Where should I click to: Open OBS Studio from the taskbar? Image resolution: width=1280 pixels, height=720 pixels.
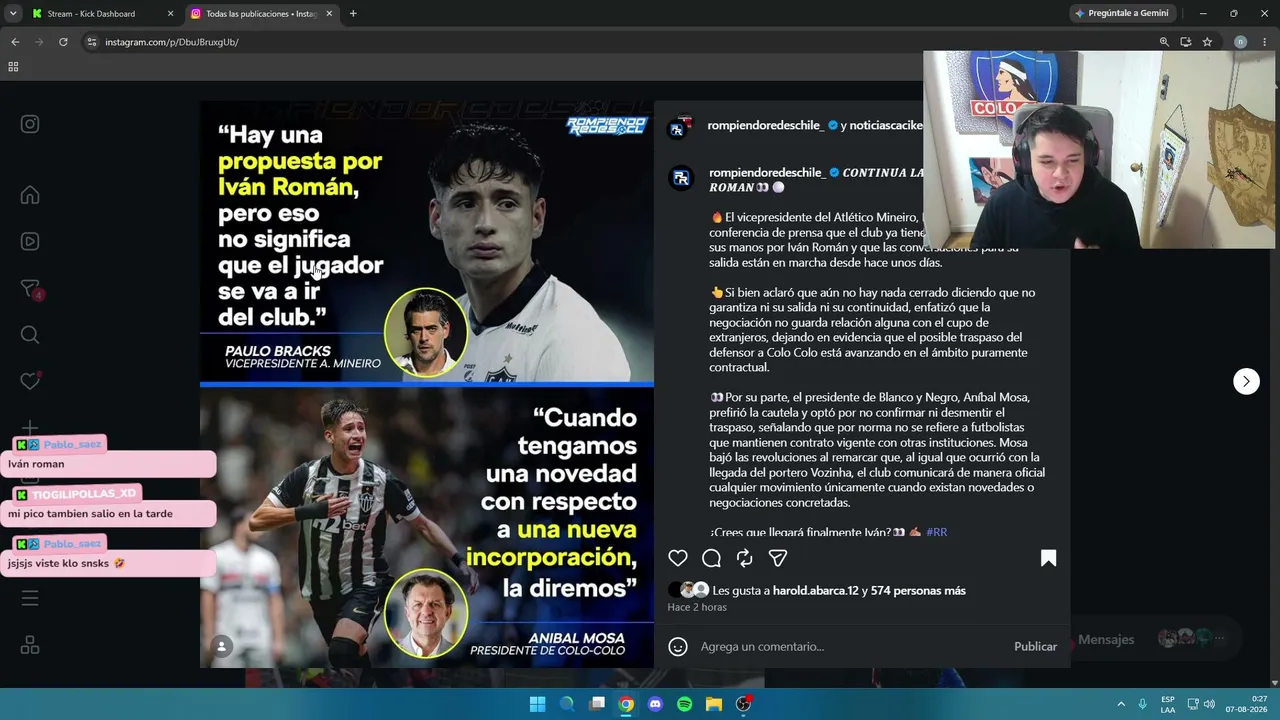point(743,704)
